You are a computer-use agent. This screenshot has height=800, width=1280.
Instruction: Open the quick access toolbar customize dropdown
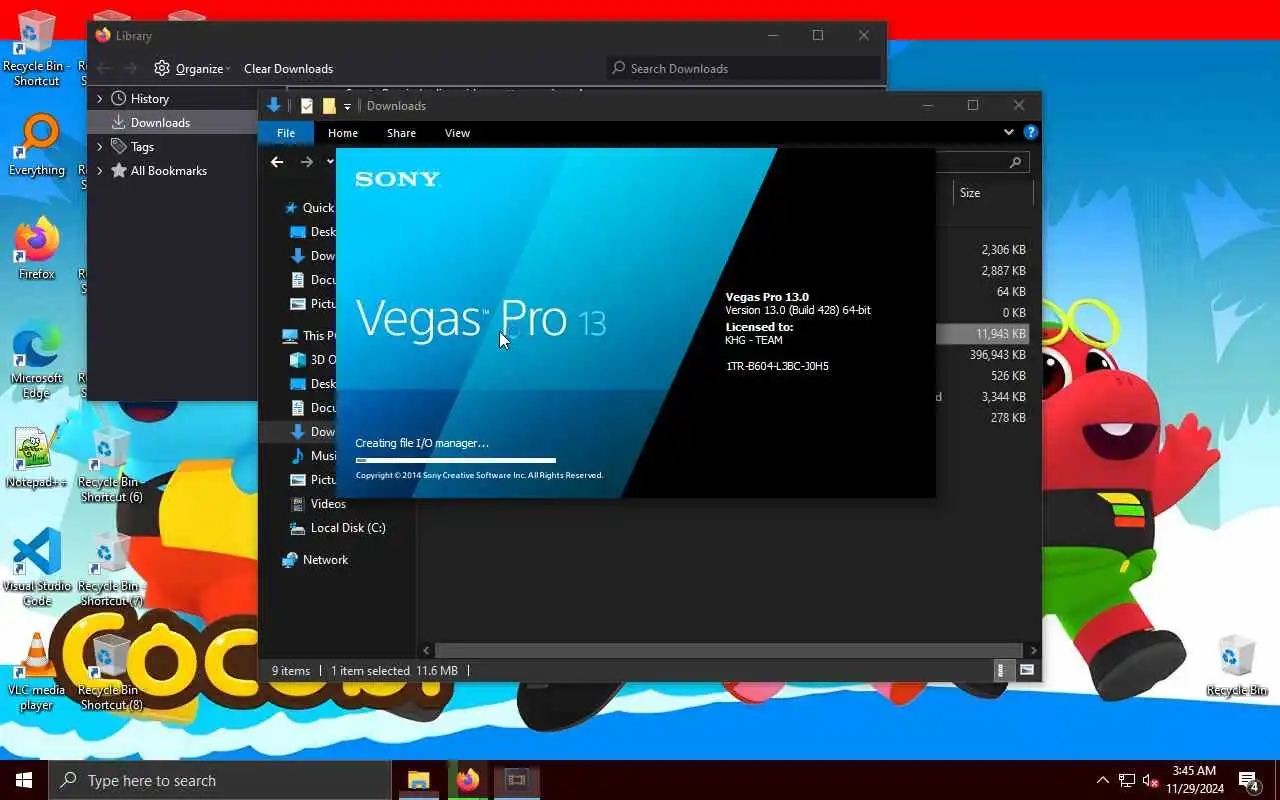[x=347, y=106]
